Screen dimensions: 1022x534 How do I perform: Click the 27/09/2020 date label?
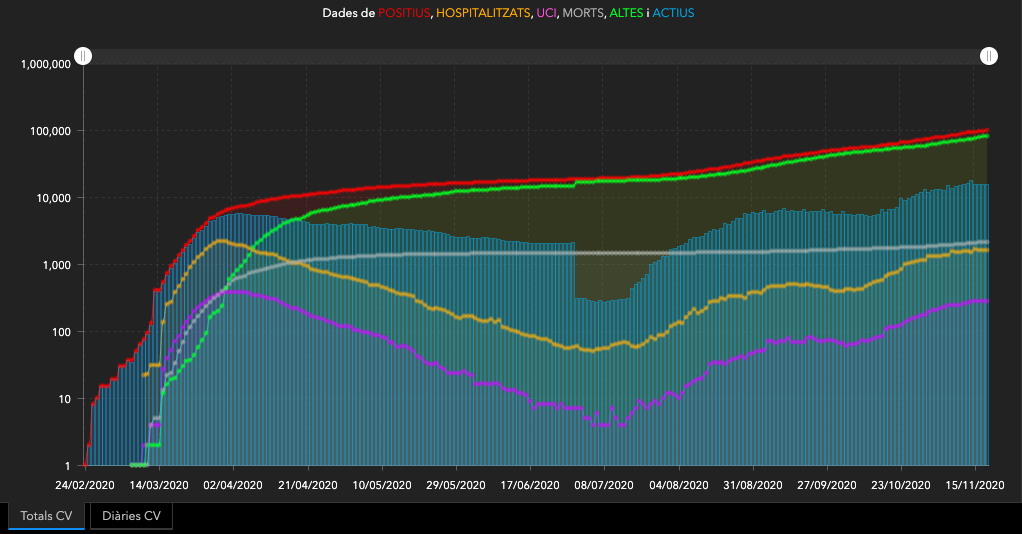coord(827,485)
